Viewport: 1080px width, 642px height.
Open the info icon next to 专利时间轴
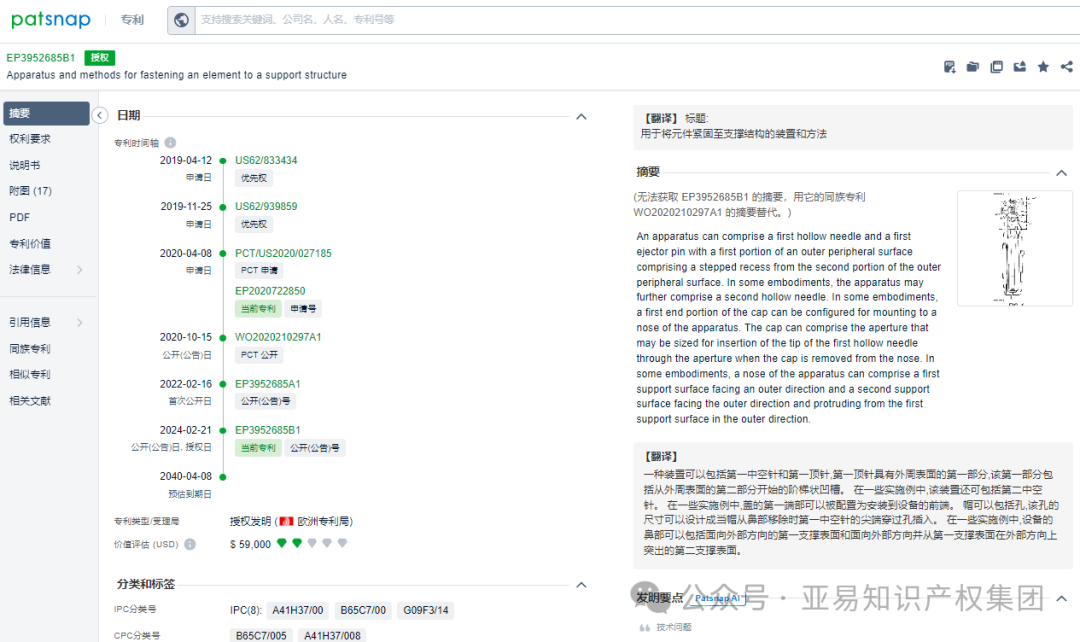[x=167, y=142]
